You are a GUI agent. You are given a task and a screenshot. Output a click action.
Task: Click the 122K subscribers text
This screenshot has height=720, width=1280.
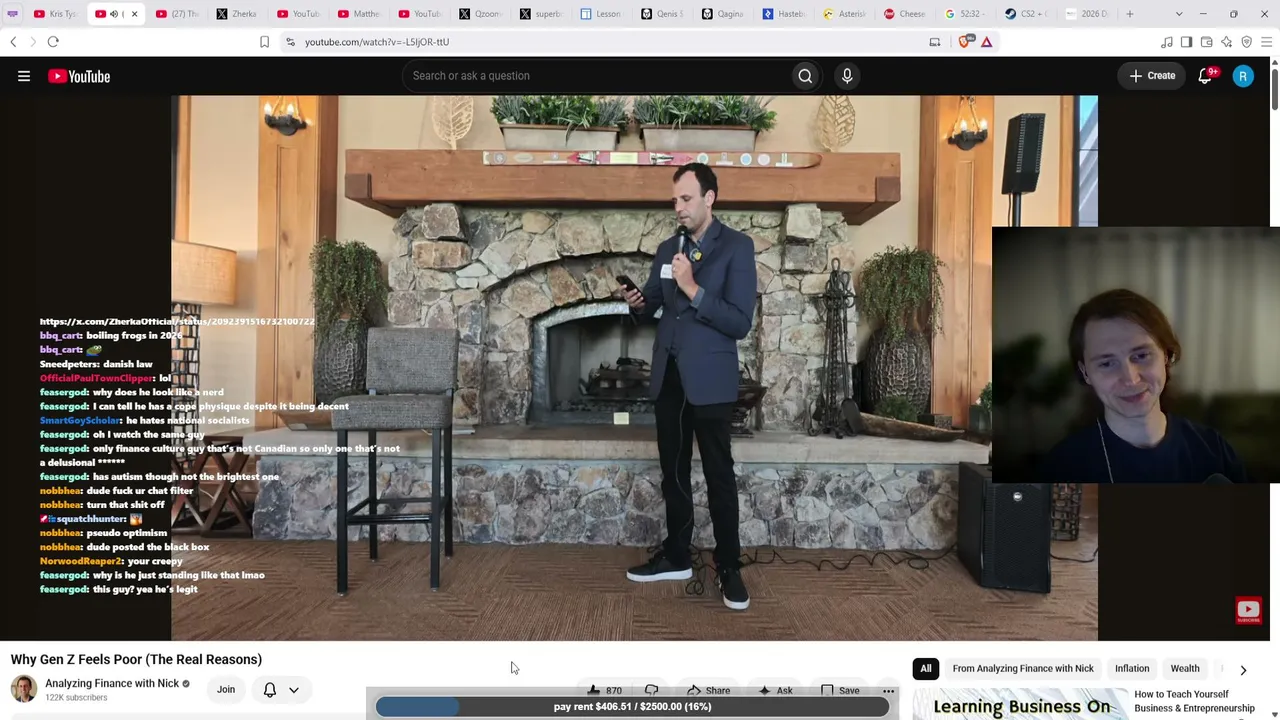pos(76,698)
